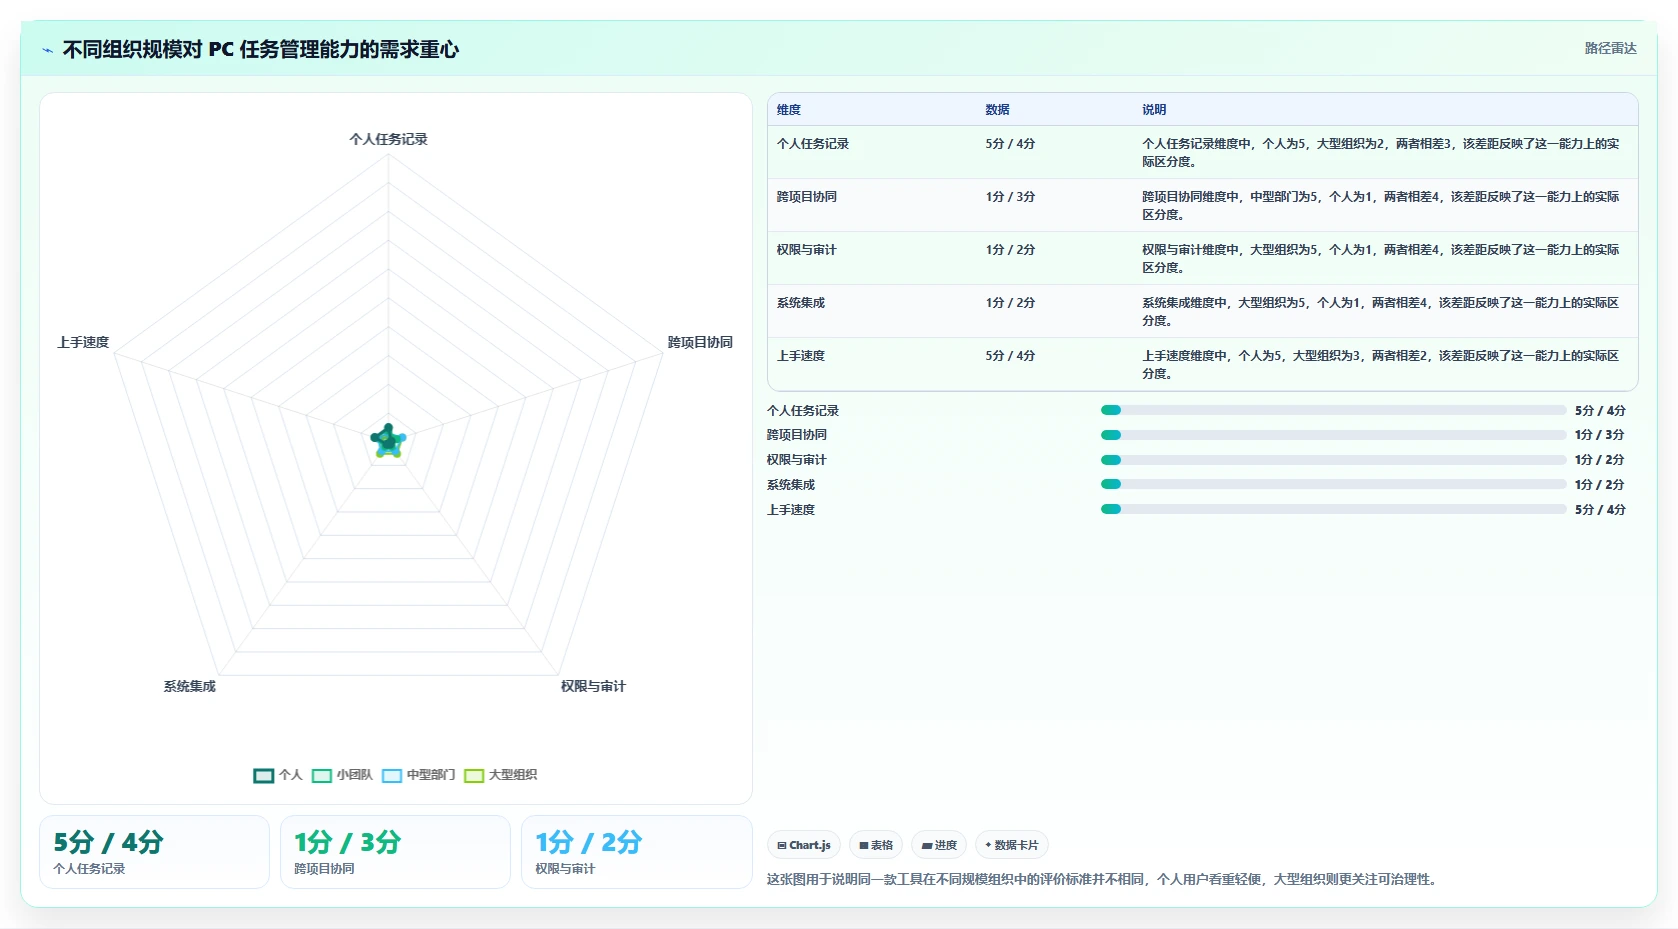The image size is (1678, 929).
Task: Click the 跨项目协同 progress bar
Action: [1333, 435]
